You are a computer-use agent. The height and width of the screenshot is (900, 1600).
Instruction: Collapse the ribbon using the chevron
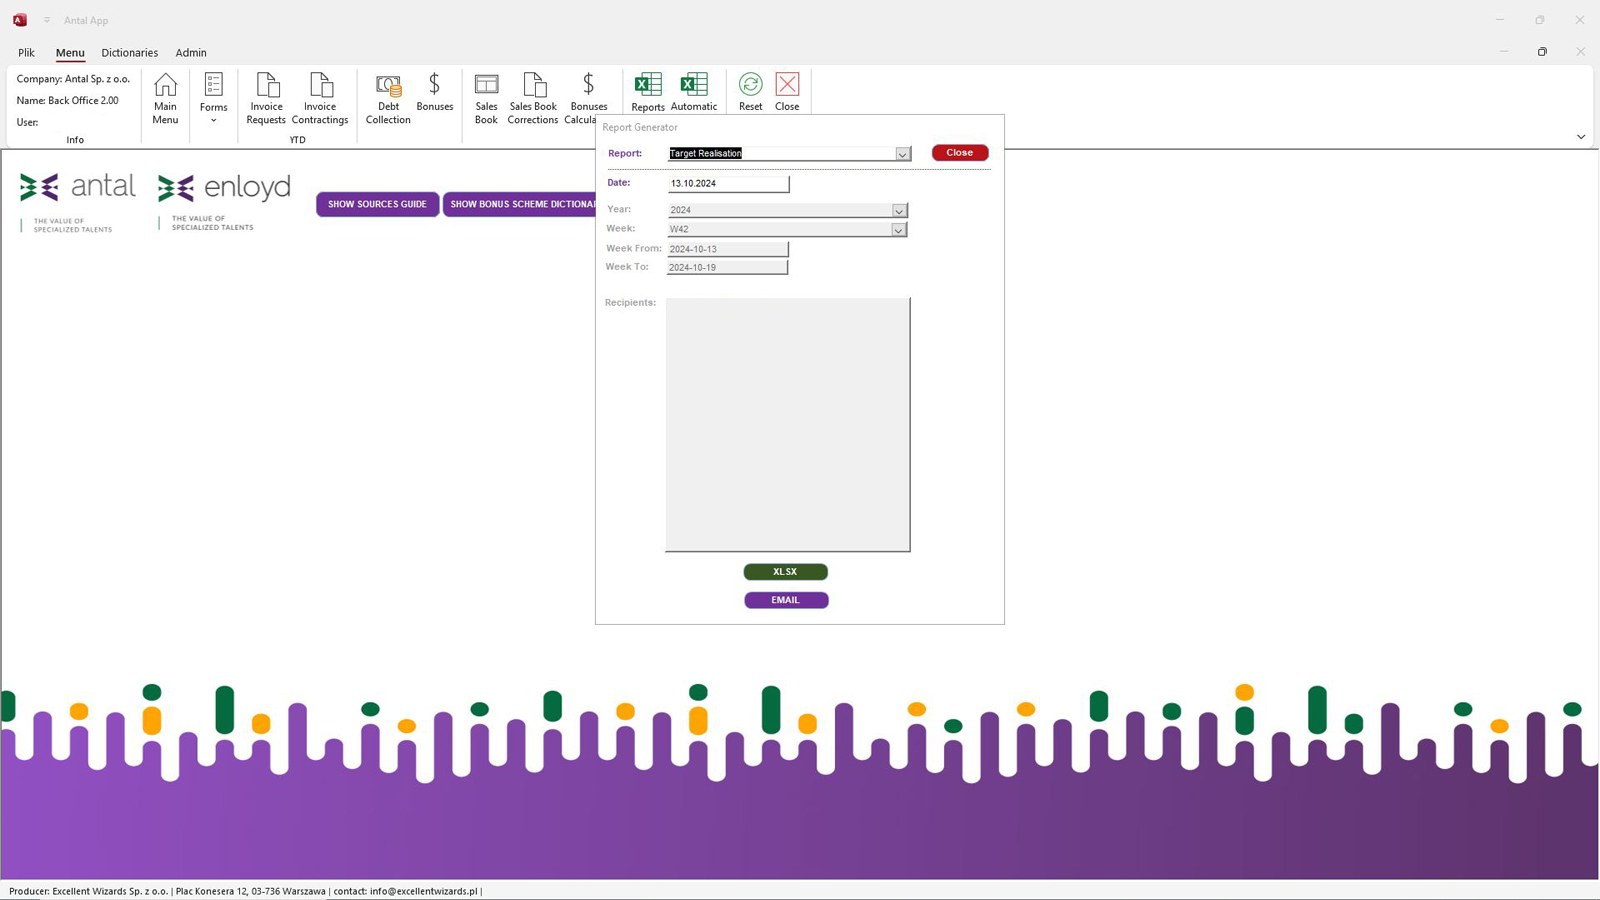pyautogui.click(x=1581, y=137)
